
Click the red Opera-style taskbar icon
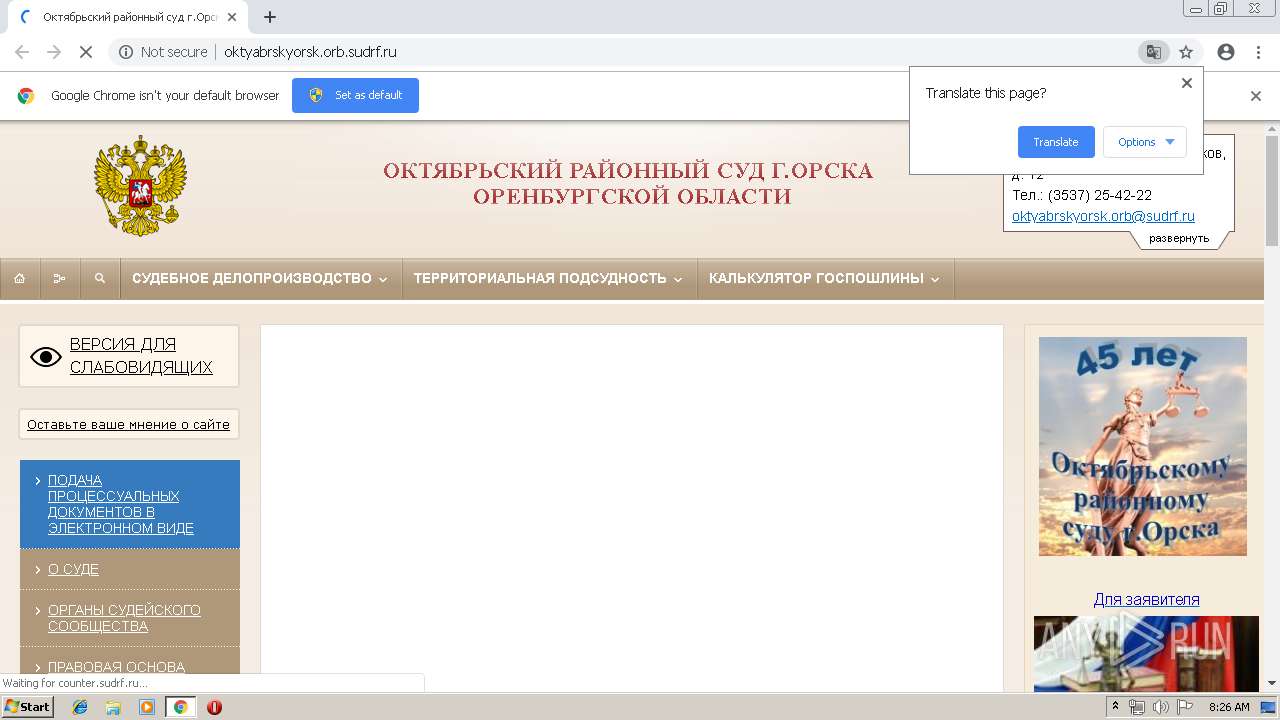point(214,707)
